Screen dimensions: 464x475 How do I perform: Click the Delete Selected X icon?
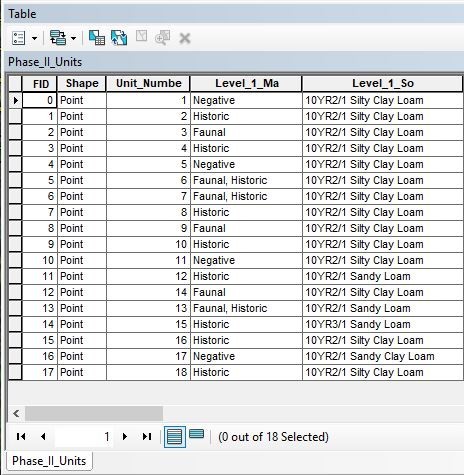point(185,38)
